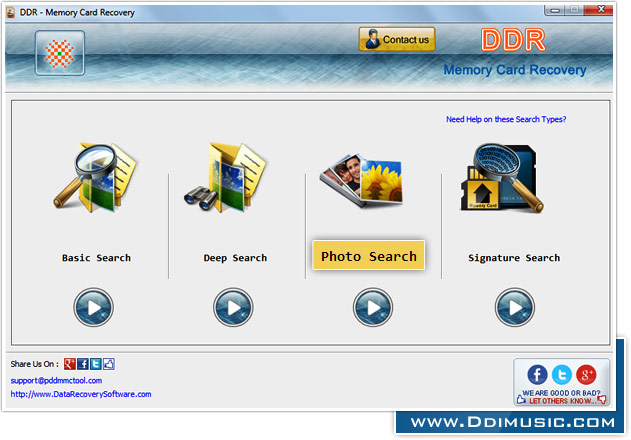Start Photo Search with its play button
This screenshot has width=631, height=440.
(x=373, y=307)
